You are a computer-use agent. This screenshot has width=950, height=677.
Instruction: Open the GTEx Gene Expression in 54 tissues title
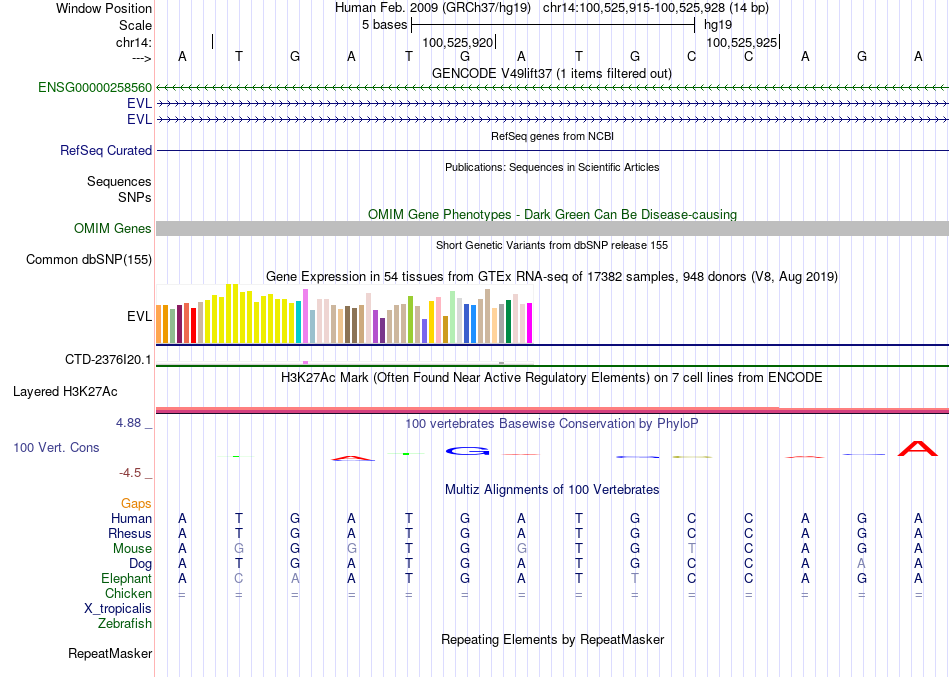(x=552, y=276)
